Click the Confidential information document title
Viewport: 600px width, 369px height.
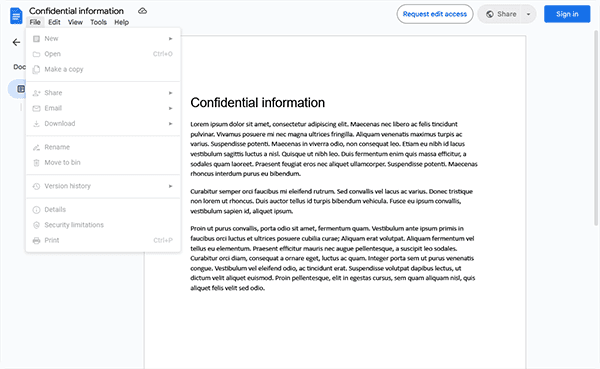point(76,11)
